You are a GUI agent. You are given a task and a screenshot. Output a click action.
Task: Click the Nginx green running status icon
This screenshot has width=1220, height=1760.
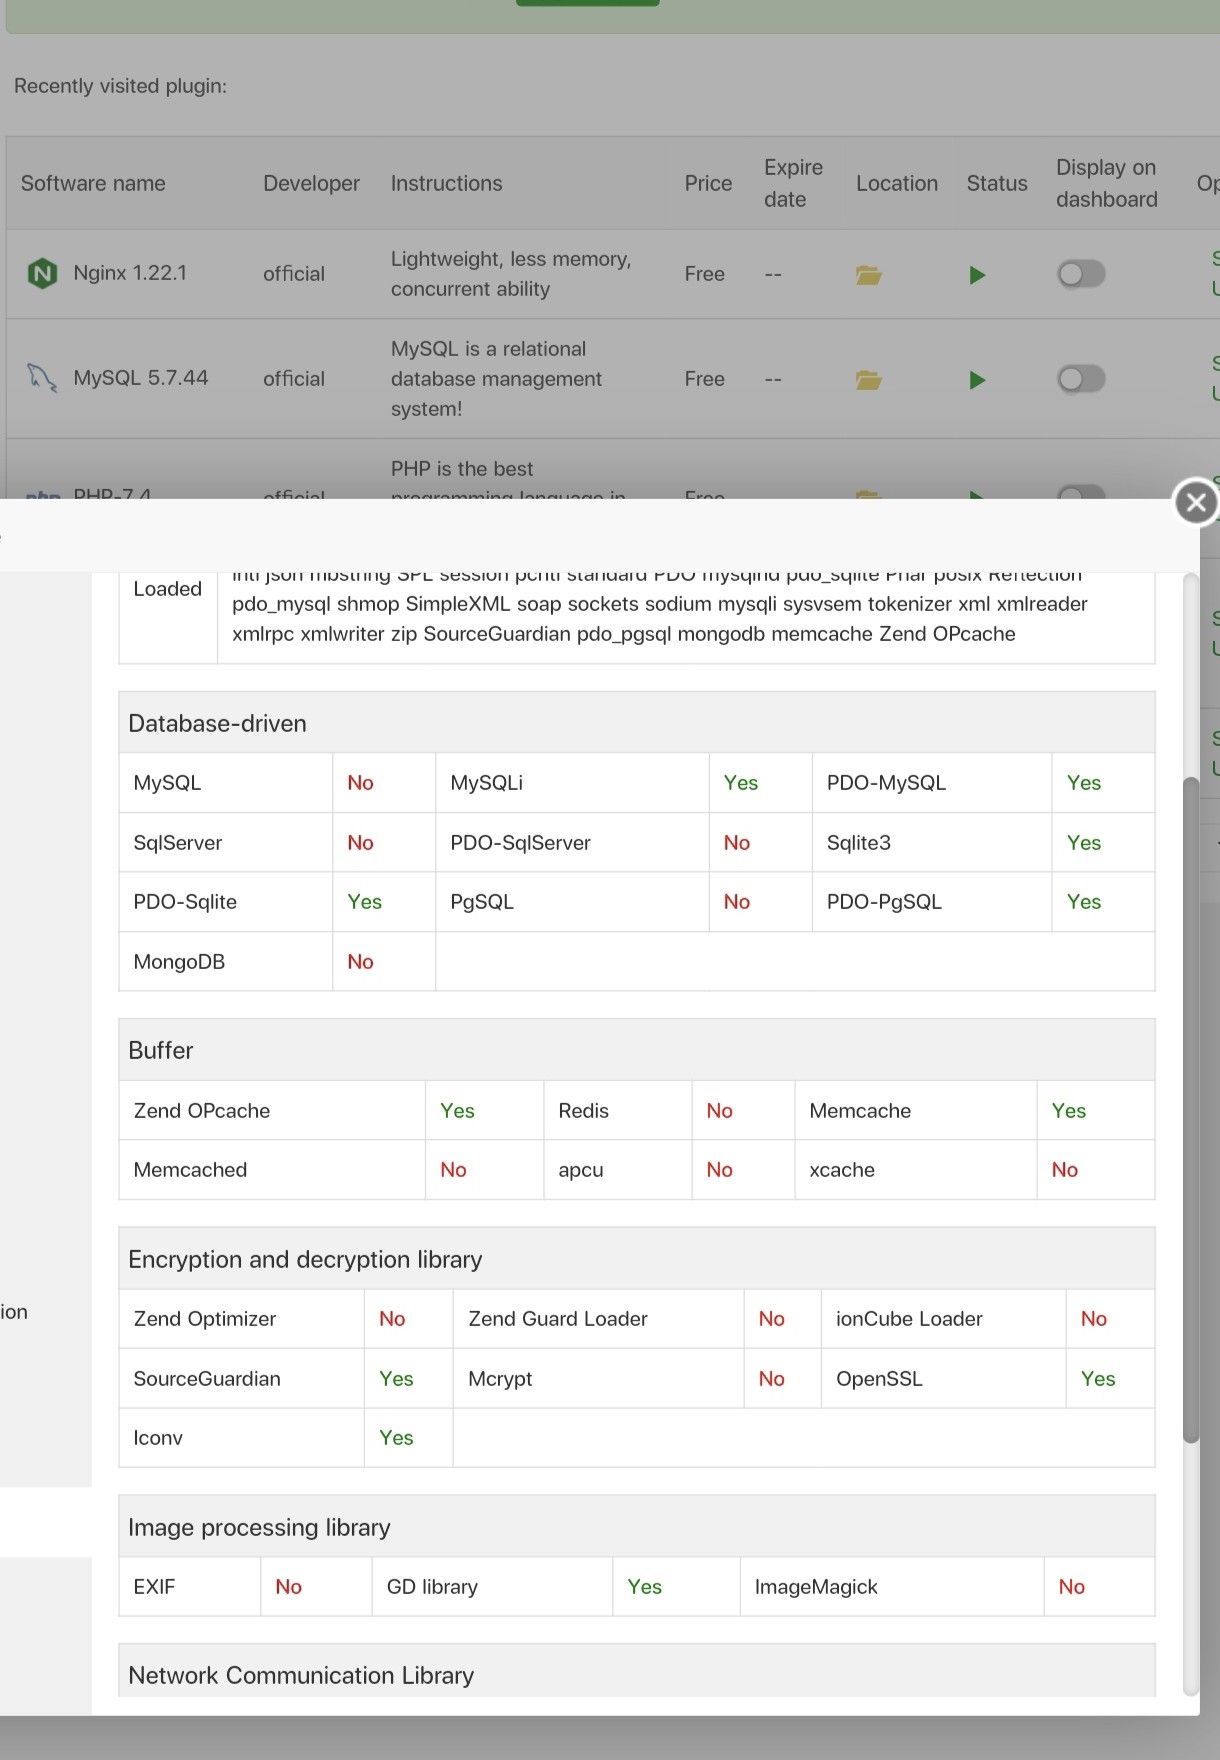977,275
